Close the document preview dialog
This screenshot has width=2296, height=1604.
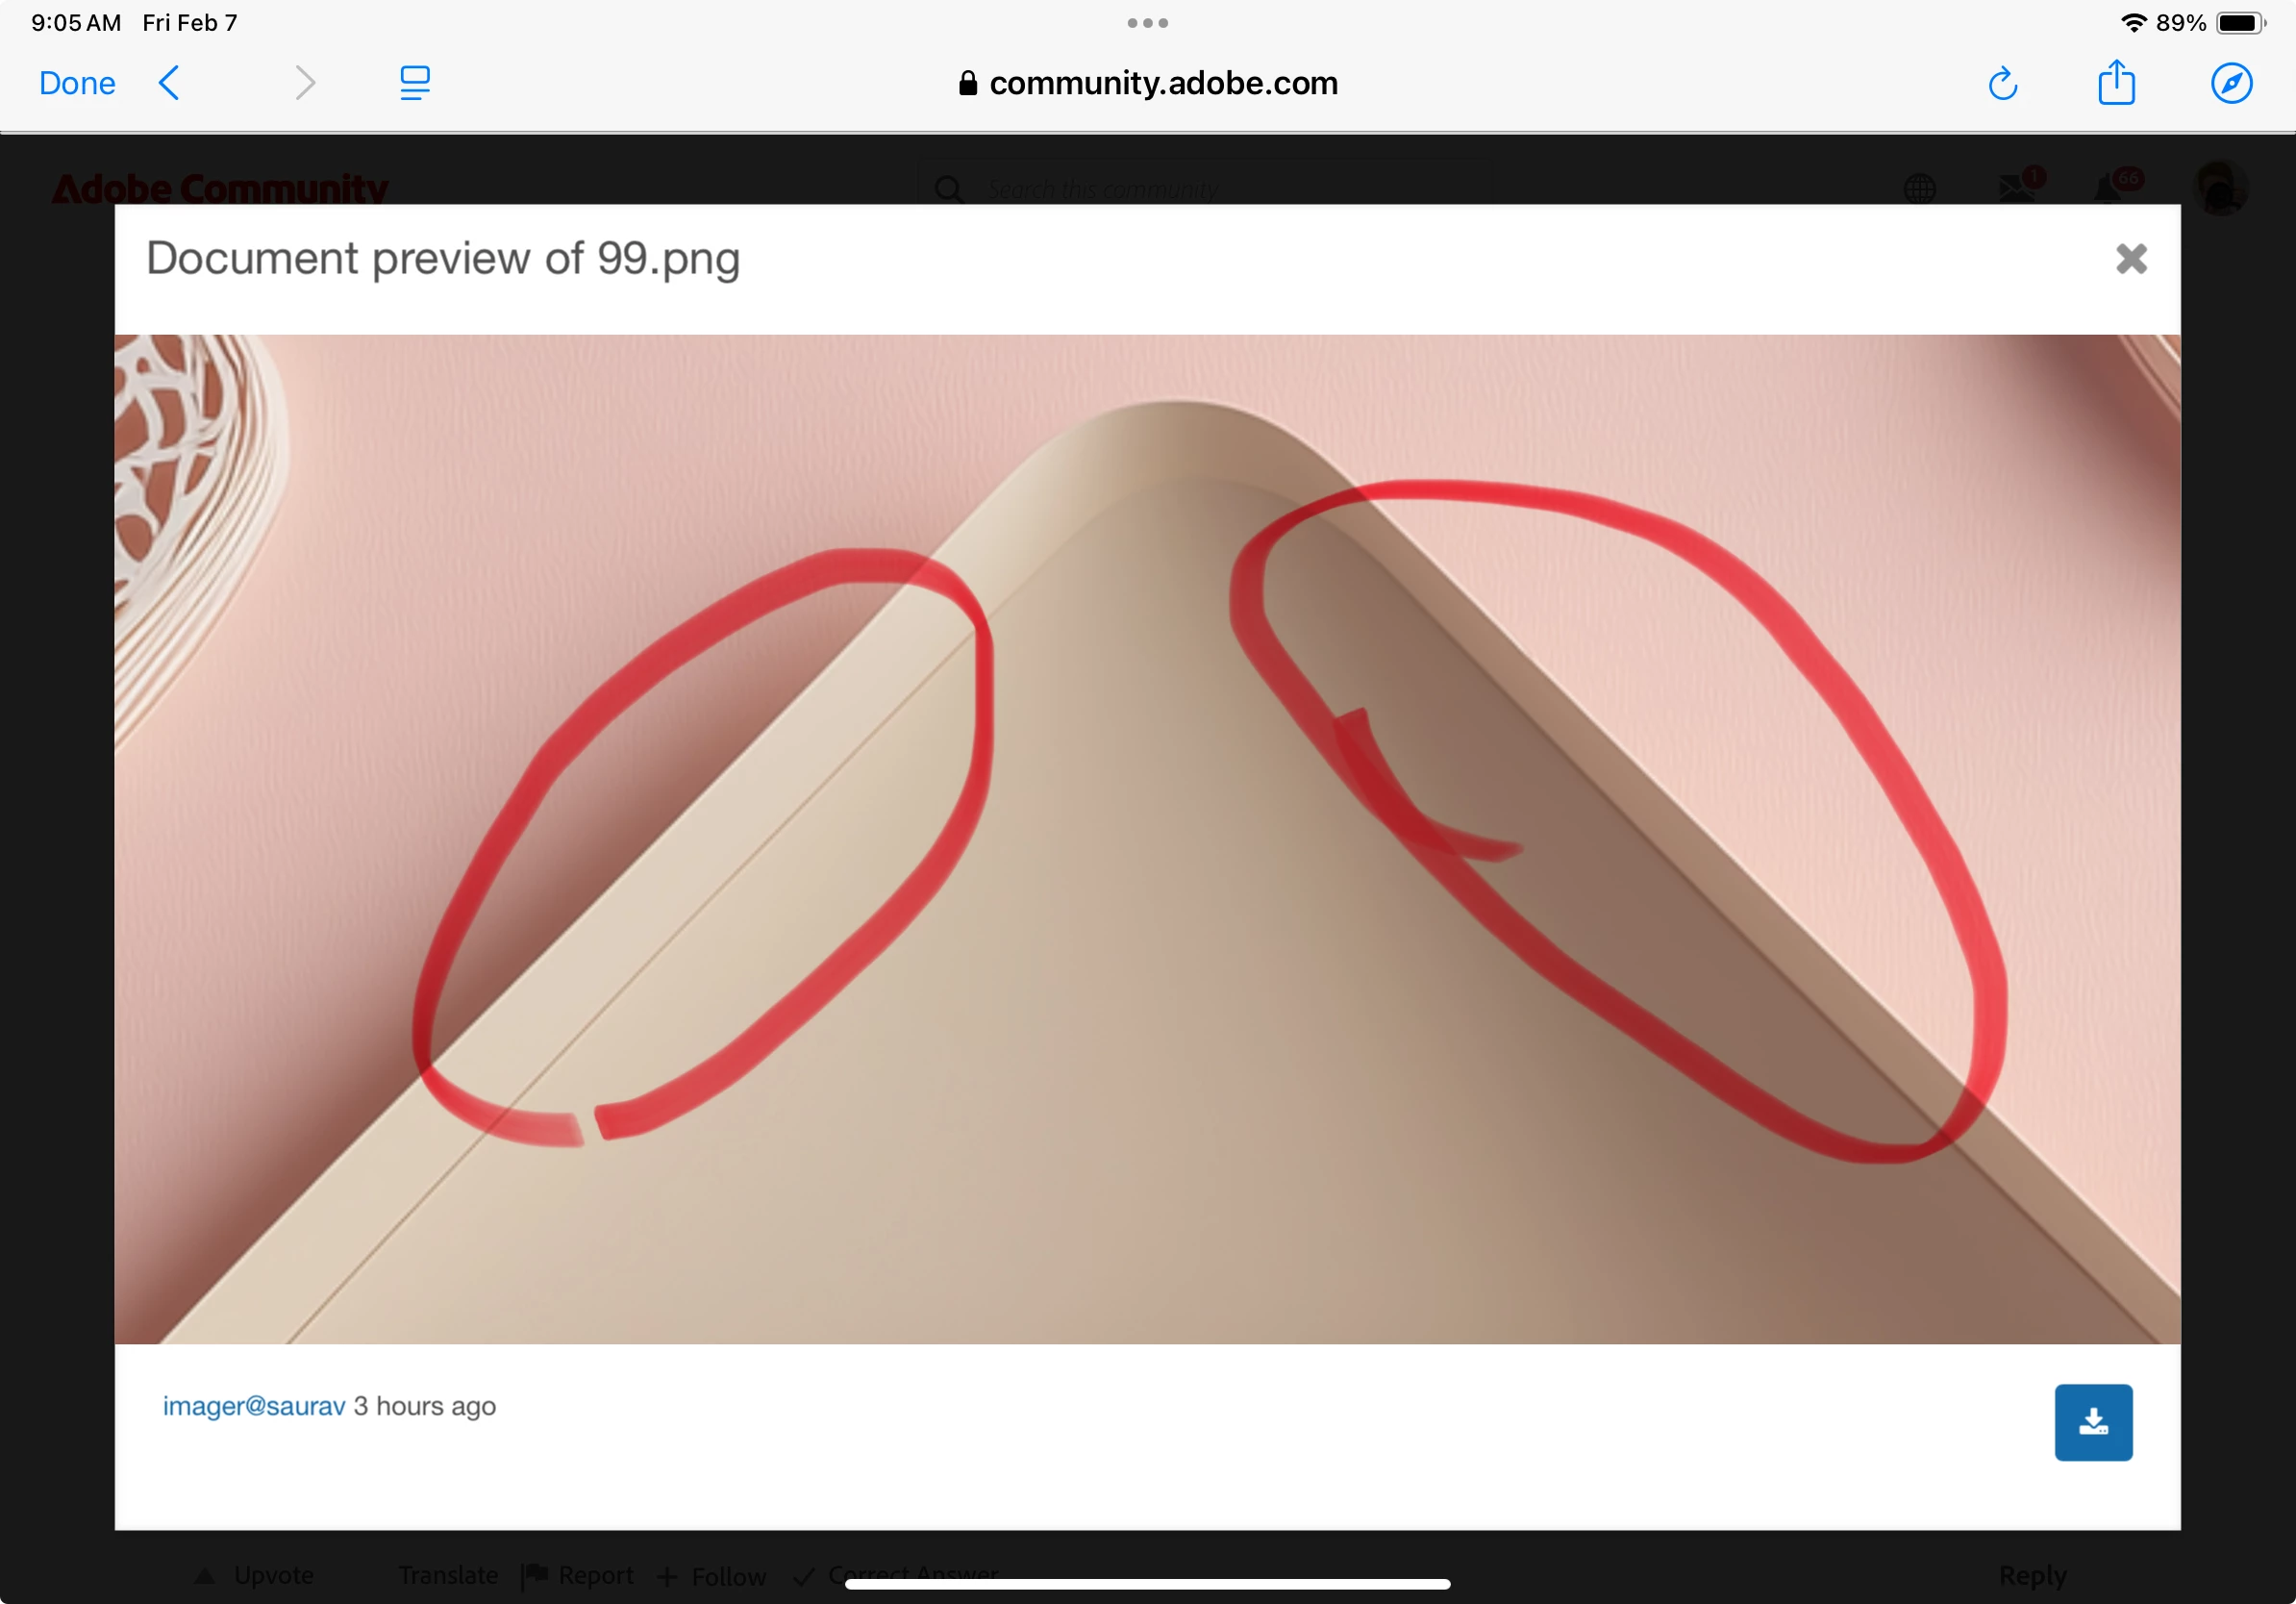pyautogui.click(x=2131, y=259)
